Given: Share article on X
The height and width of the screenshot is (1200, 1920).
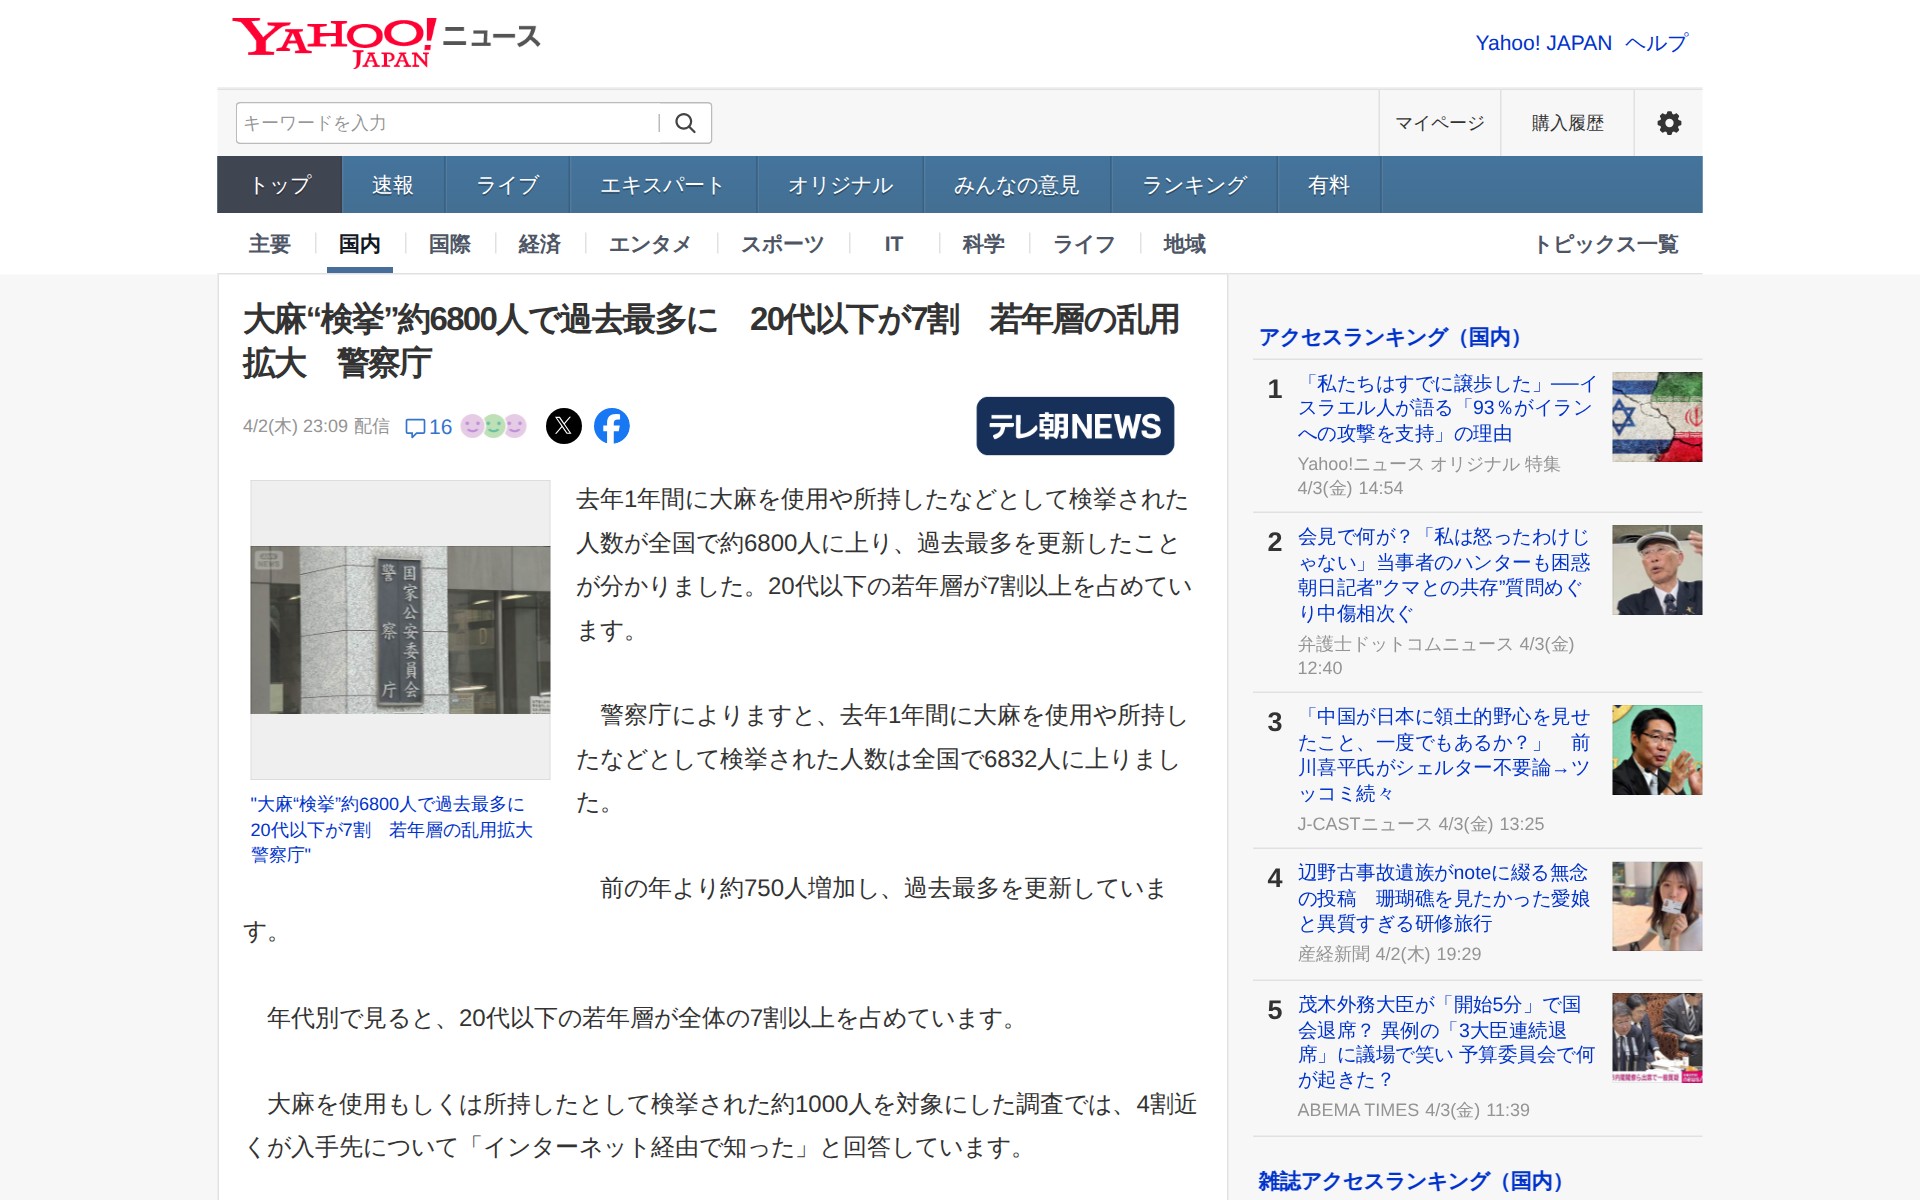Looking at the screenshot, I should click(x=564, y=426).
